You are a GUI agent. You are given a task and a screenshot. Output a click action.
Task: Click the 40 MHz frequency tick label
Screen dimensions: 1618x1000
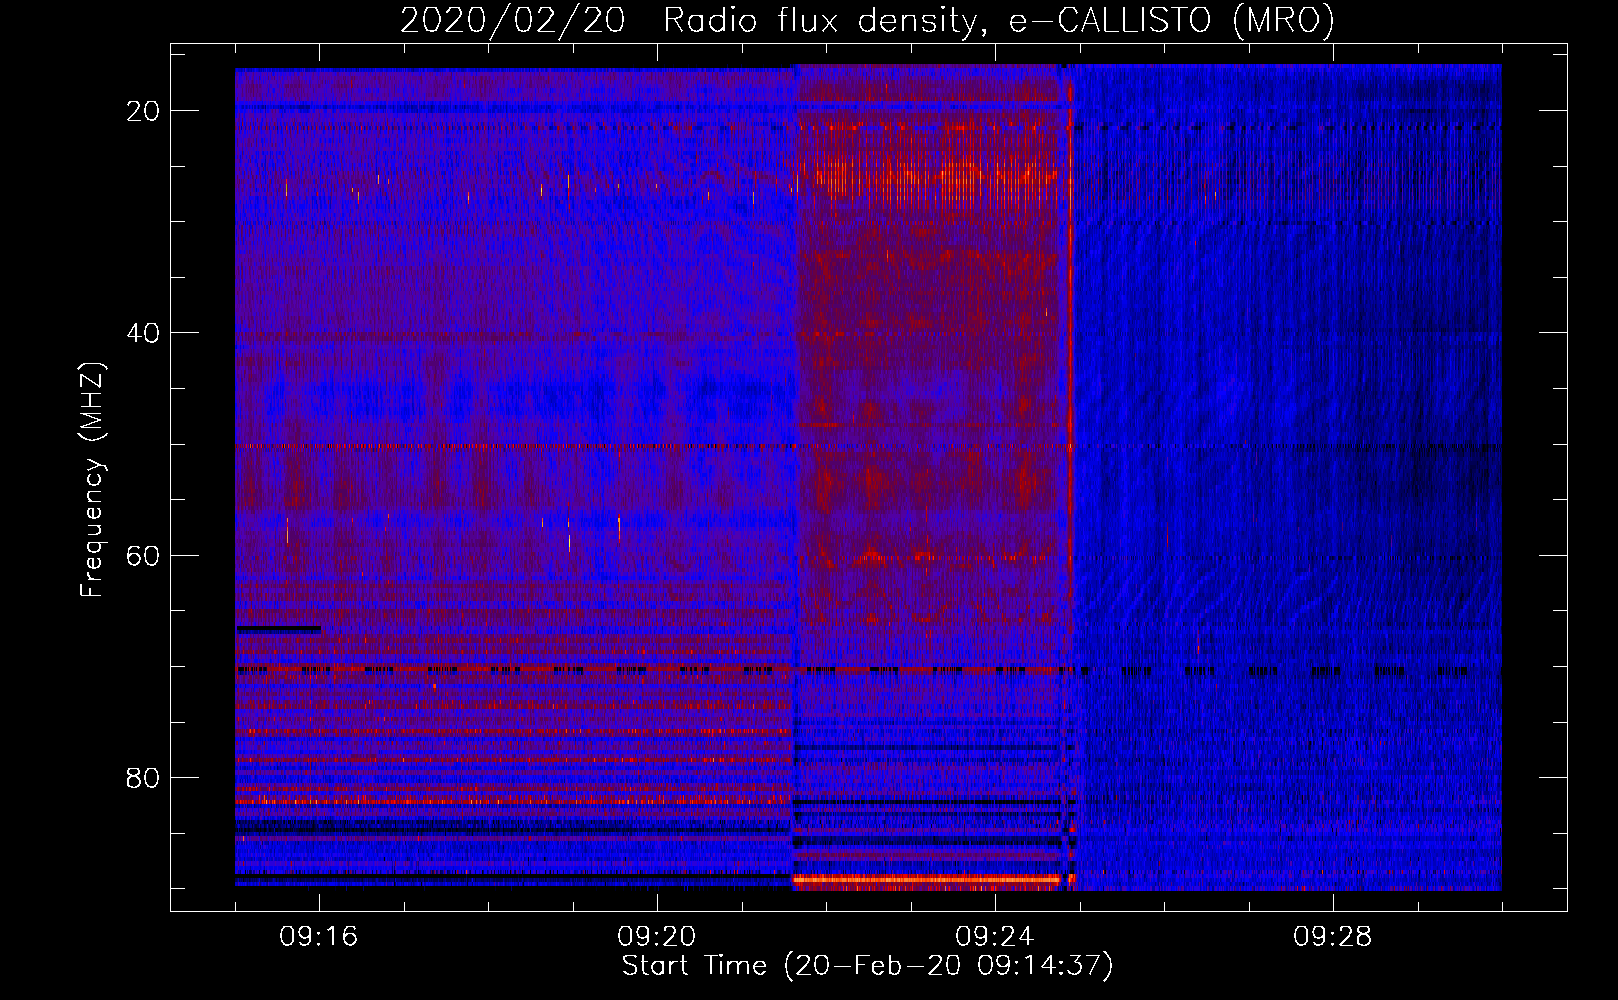coord(144,333)
